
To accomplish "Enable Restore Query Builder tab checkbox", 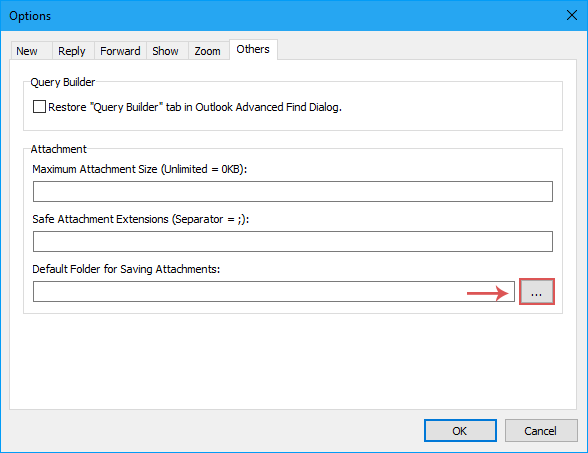I will click(x=39, y=107).
